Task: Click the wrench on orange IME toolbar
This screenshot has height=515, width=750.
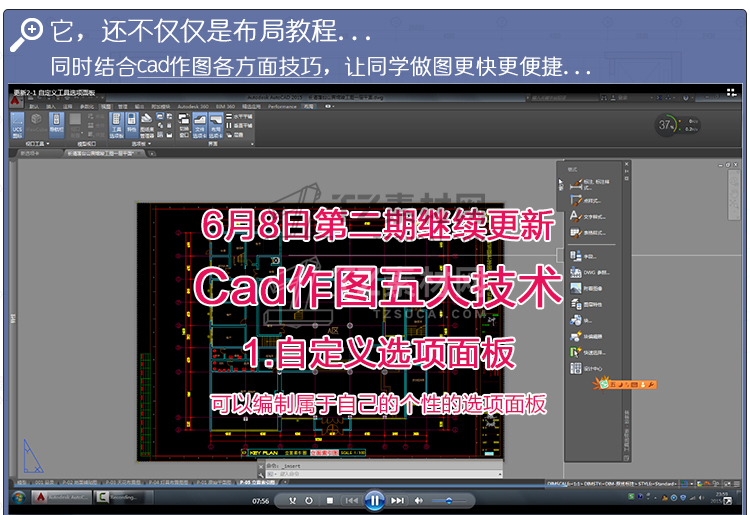Action: click(x=651, y=384)
